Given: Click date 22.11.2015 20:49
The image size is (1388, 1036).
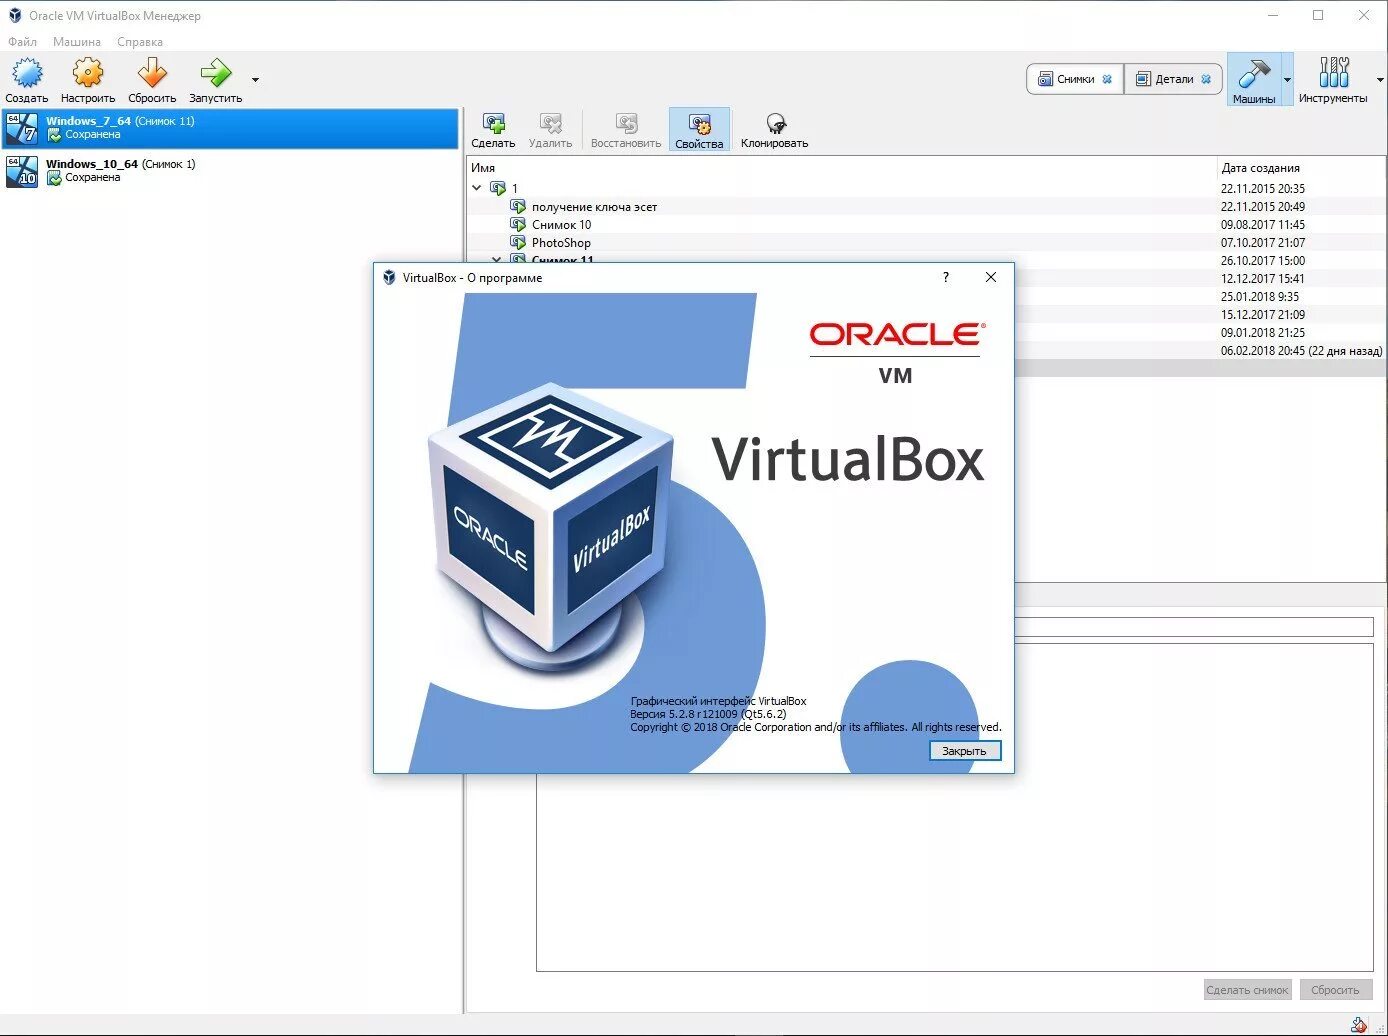Looking at the screenshot, I should click(x=1262, y=207).
